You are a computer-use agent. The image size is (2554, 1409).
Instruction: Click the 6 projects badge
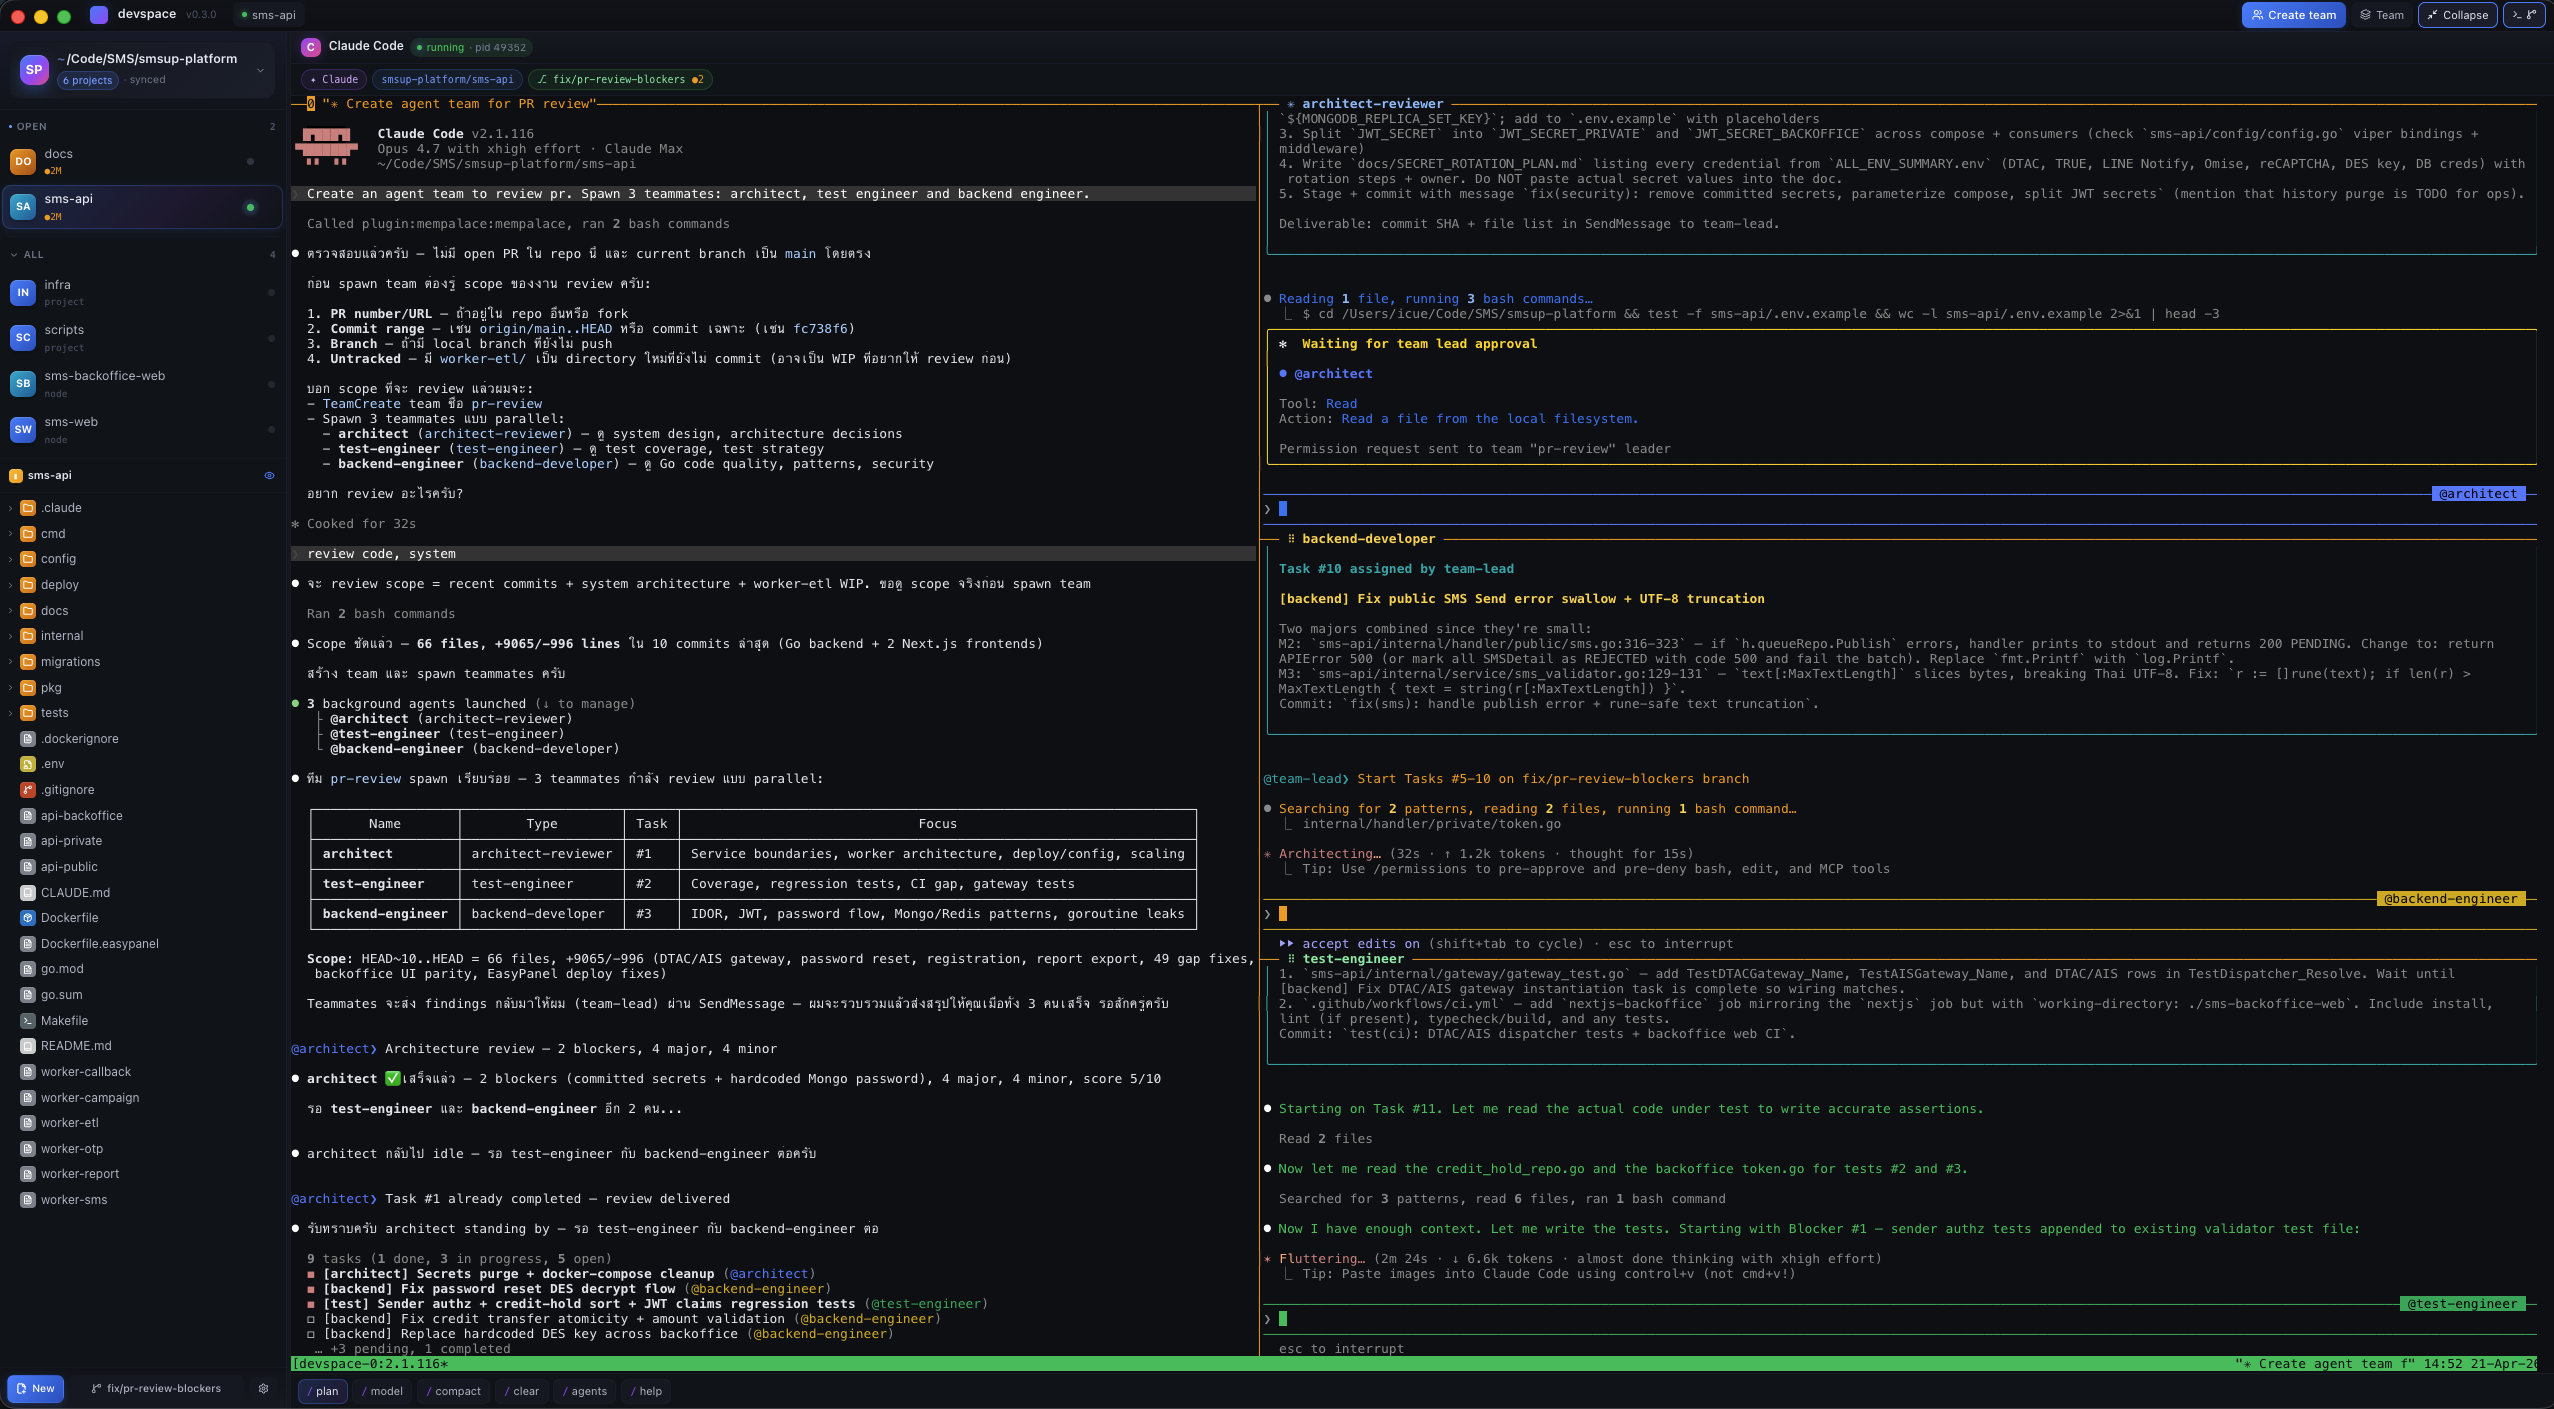pos(87,80)
